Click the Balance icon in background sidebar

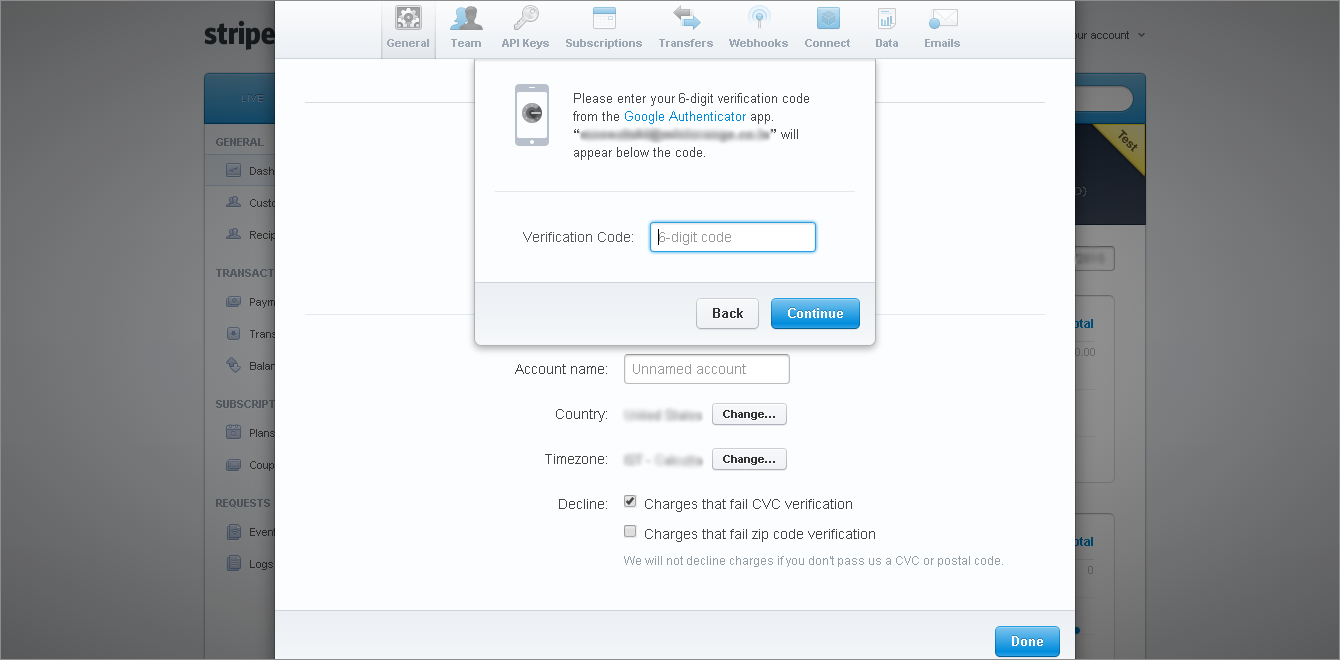(233, 365)
